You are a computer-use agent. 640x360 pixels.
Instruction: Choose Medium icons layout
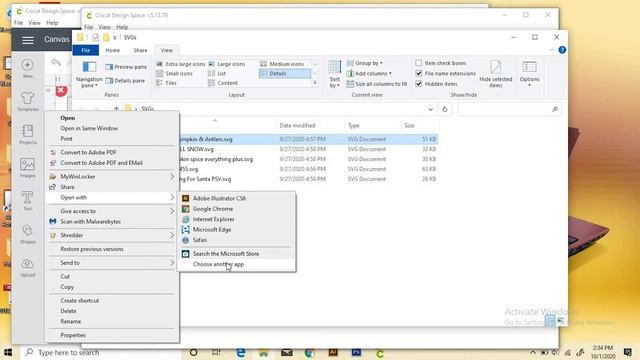point(282,64)
